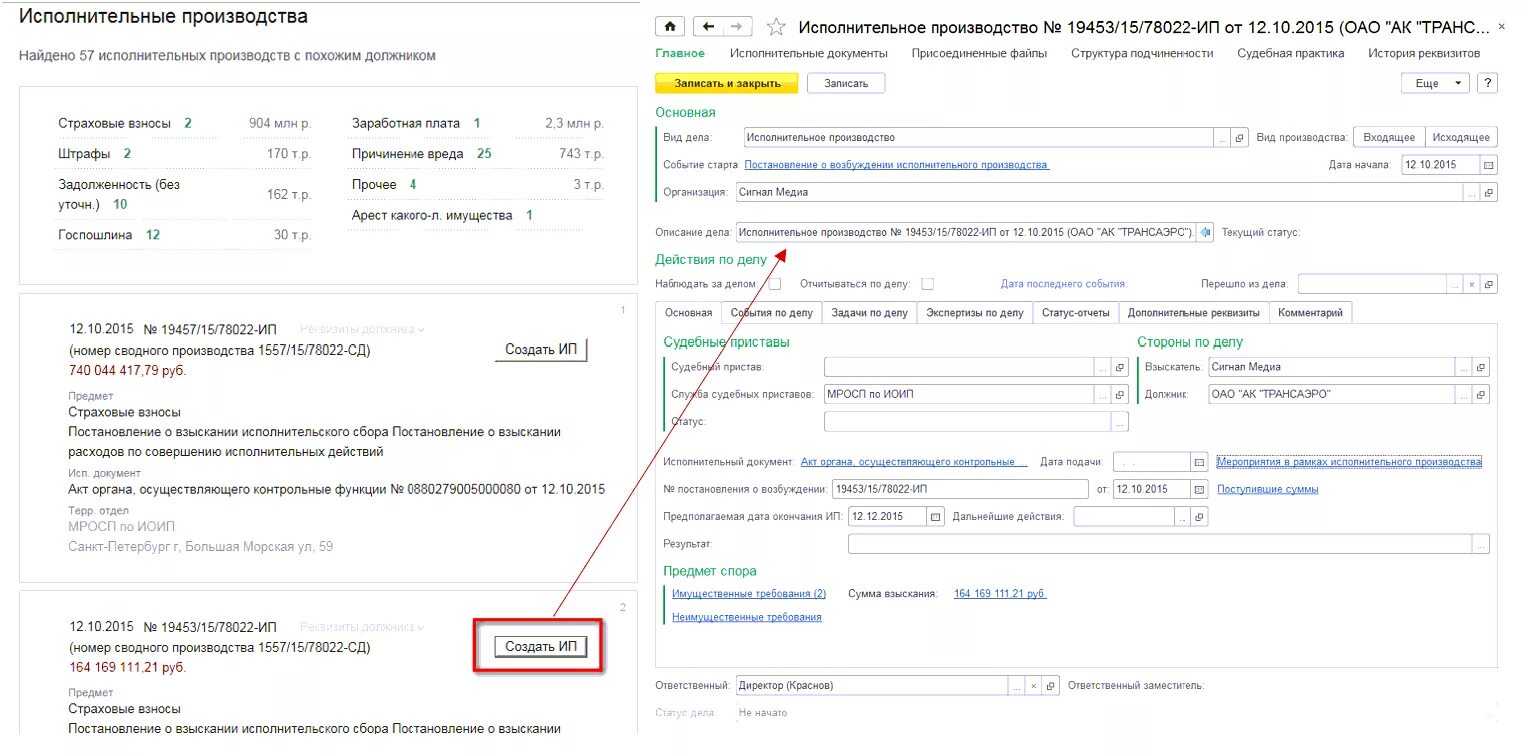Open the Исполнительные документы section
Screen dimensions: 1521x756
tap(808, 53)
